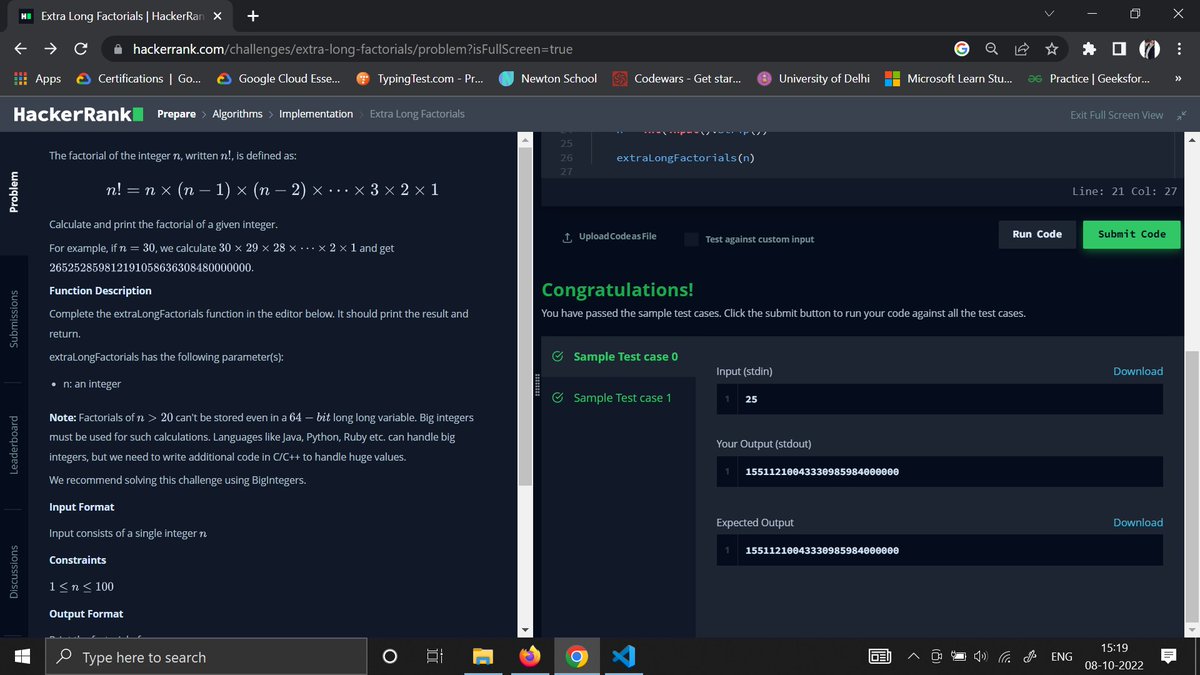Viewport: 1200px width, 675px height.
Task: Open the Submissions side tab
Action: pyautogui.click(x=14, y=318)
